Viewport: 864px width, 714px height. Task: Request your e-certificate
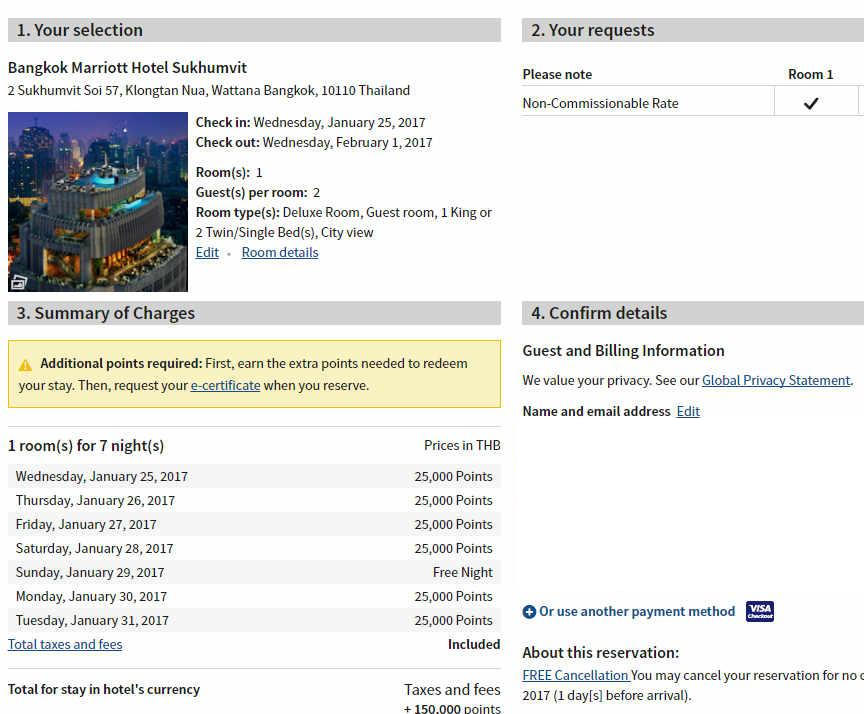pyautogui.click(x=225, y=384)
